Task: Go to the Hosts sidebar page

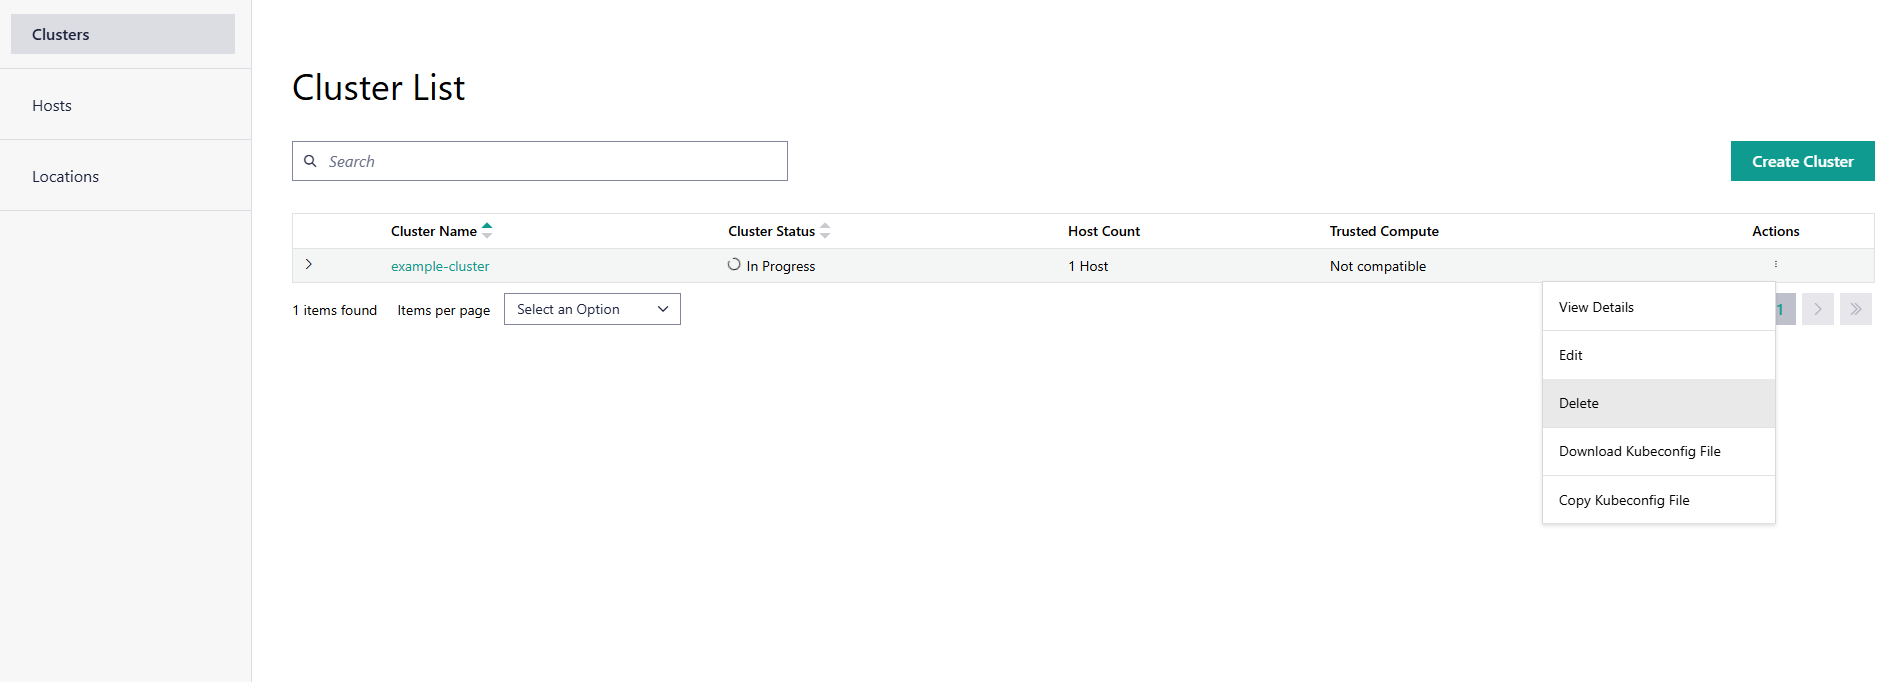Action: [52, 105]
